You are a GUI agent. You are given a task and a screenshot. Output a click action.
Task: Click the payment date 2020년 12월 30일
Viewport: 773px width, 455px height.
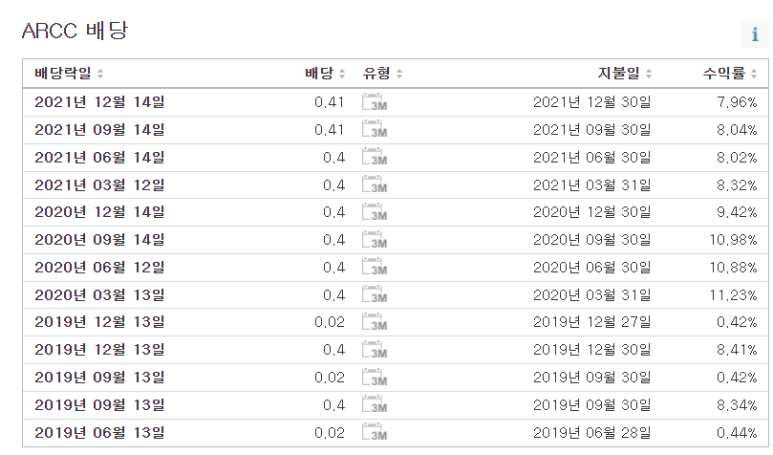(x=592, y=212)
